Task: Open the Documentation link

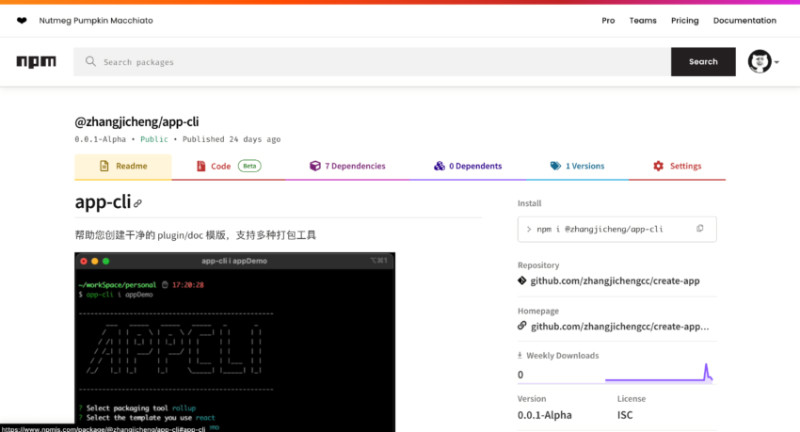Action: [x=744, y=20]
